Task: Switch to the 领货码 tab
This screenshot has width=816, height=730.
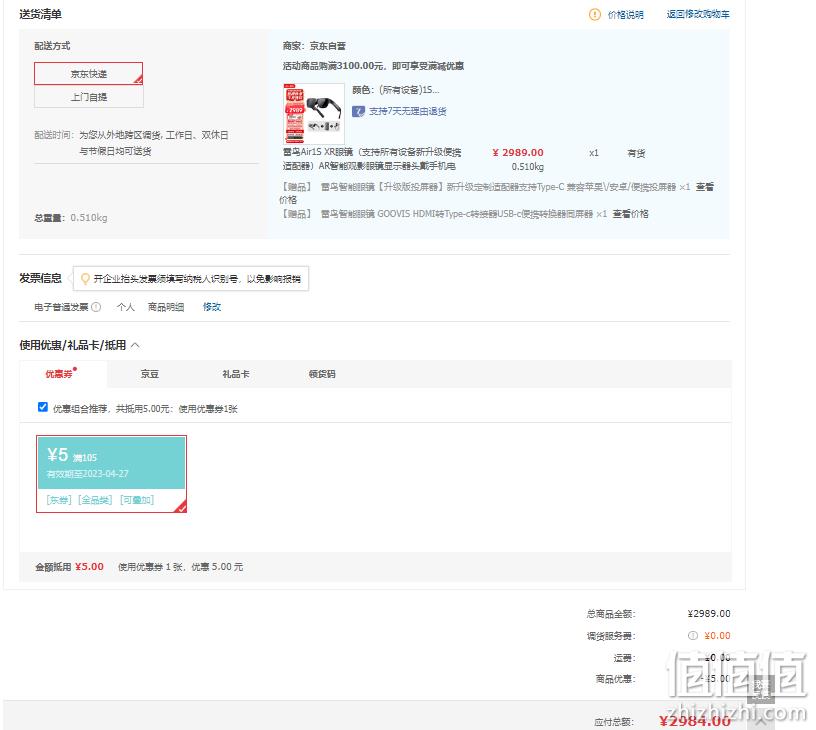Action: pos(322,374)
